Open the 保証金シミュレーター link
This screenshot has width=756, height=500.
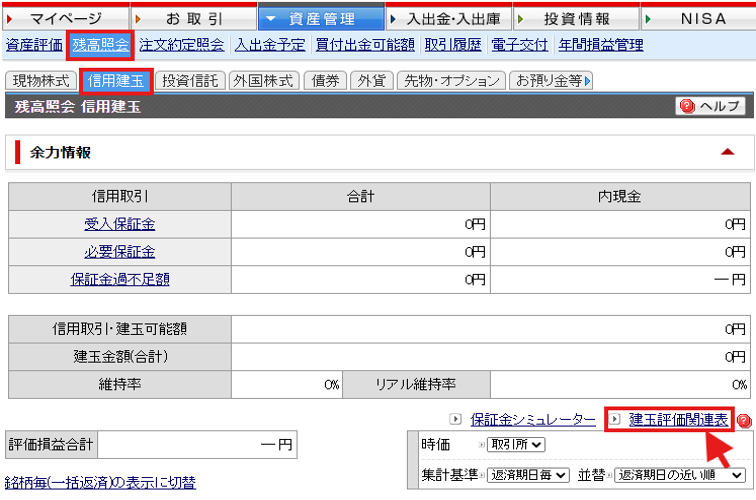[x=533, y=420]
